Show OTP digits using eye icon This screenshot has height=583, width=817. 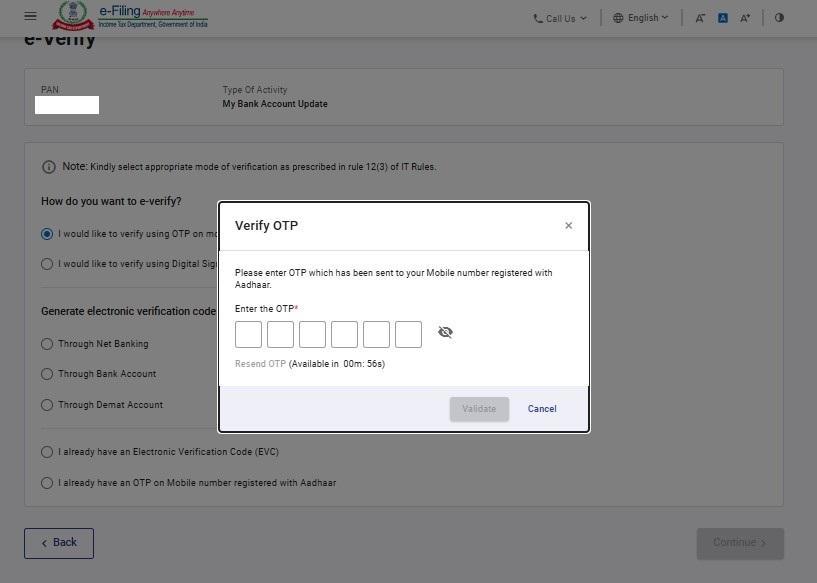coord(445,333)
